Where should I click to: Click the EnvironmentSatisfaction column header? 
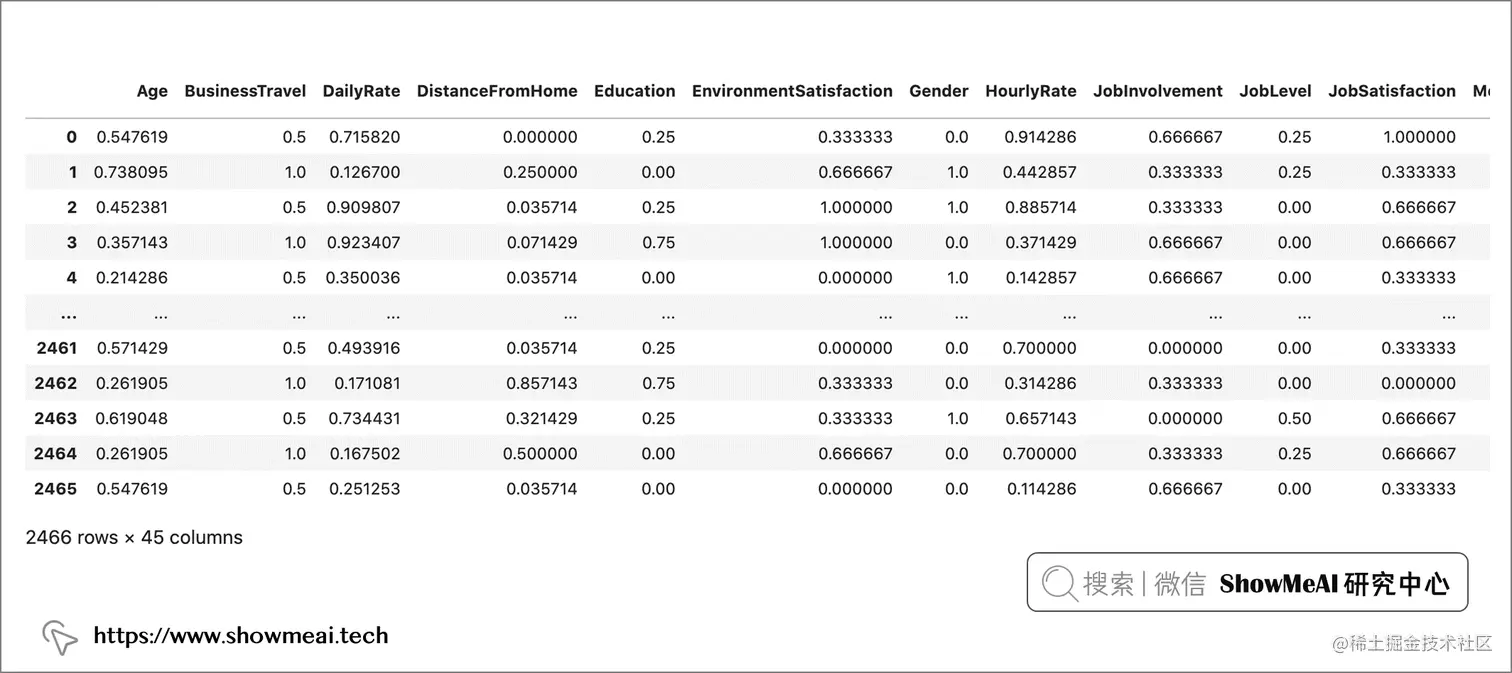[x=792, y=91]
